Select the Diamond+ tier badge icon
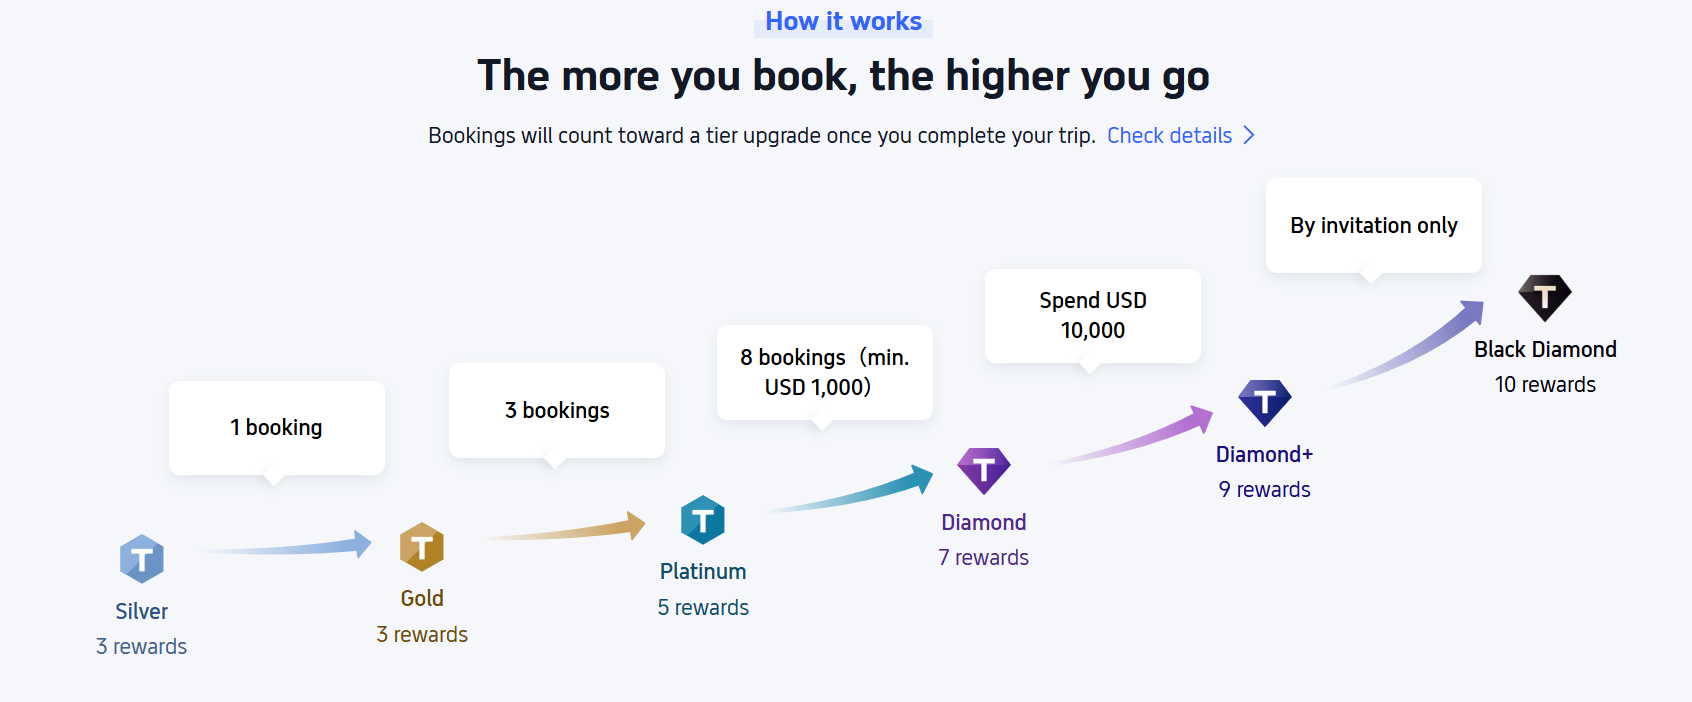1692x702 pixels. coord(1265,402)
